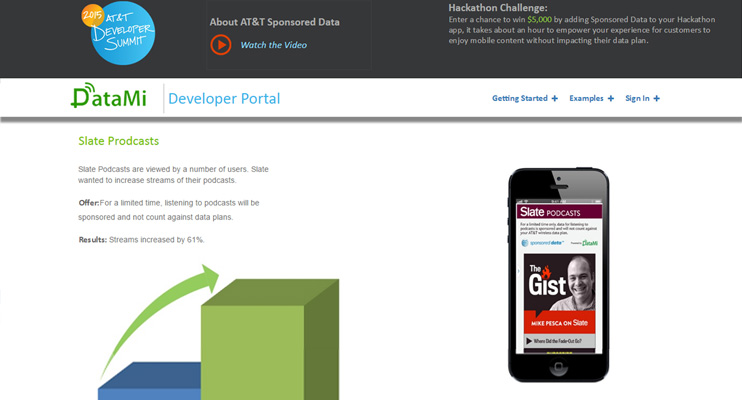Click the $5,000 prize text
Screen dimensions: 742x400
(539, 19)
